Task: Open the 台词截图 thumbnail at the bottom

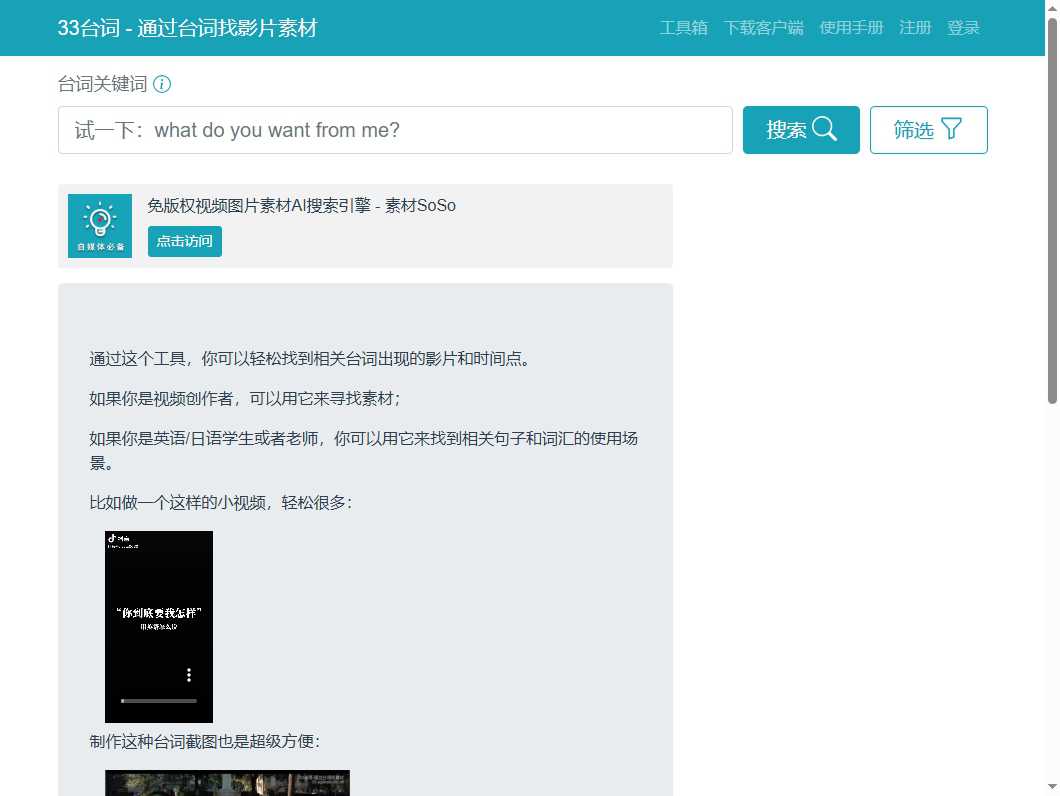Action: 227,783
